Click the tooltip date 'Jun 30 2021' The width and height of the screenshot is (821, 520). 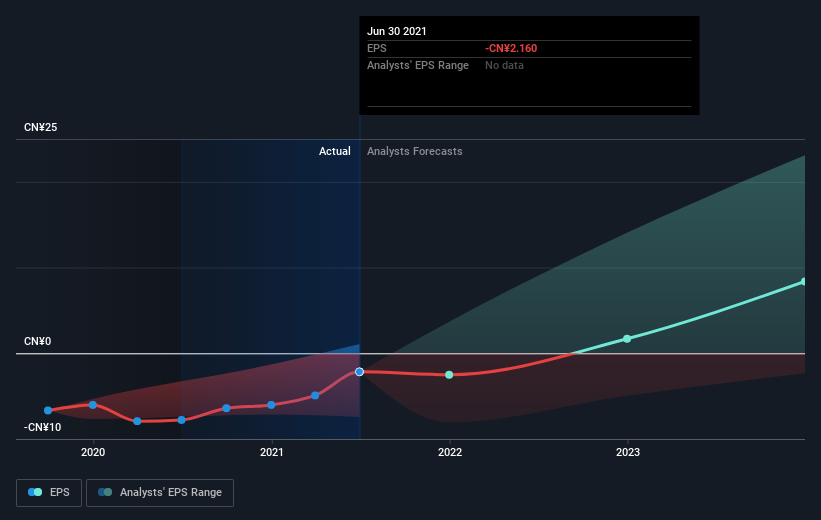(x=397, y=31)
